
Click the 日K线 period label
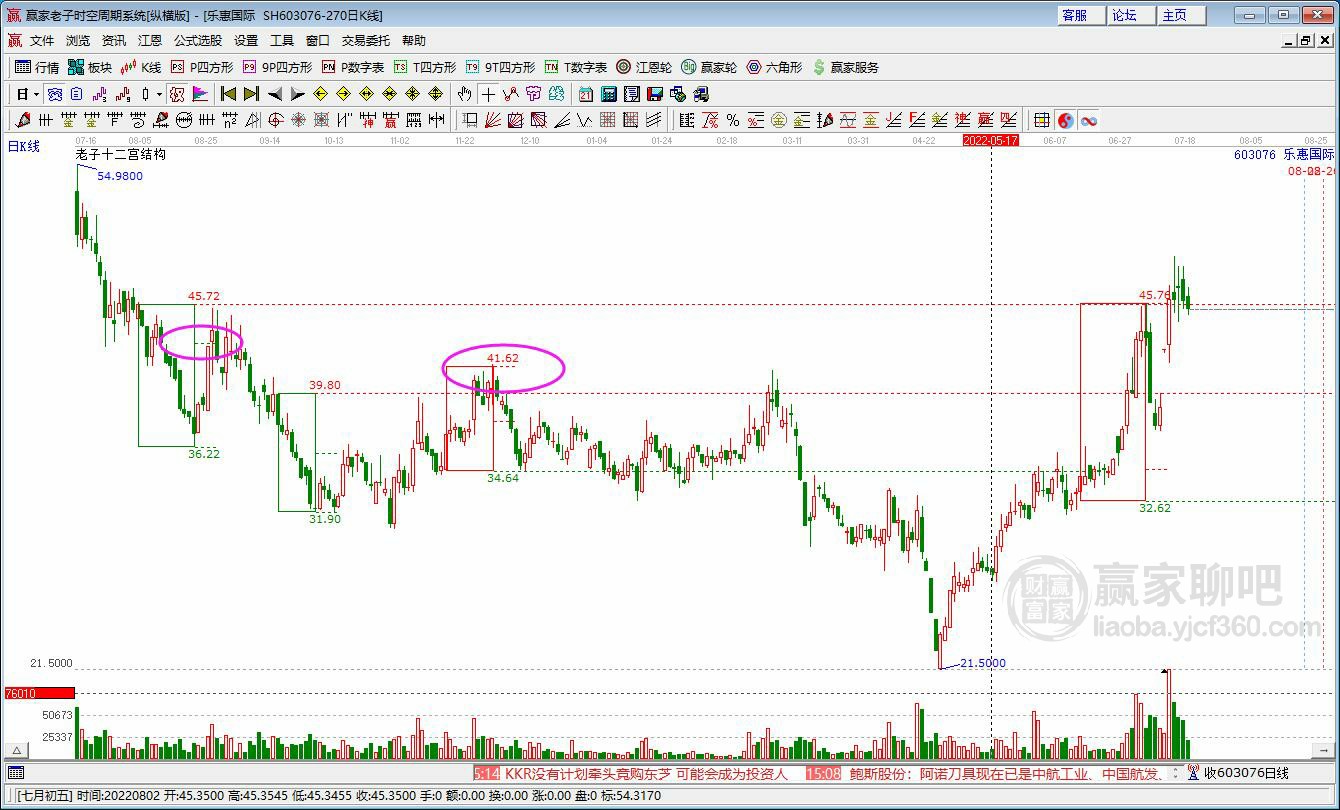click(x=23, y=147)
